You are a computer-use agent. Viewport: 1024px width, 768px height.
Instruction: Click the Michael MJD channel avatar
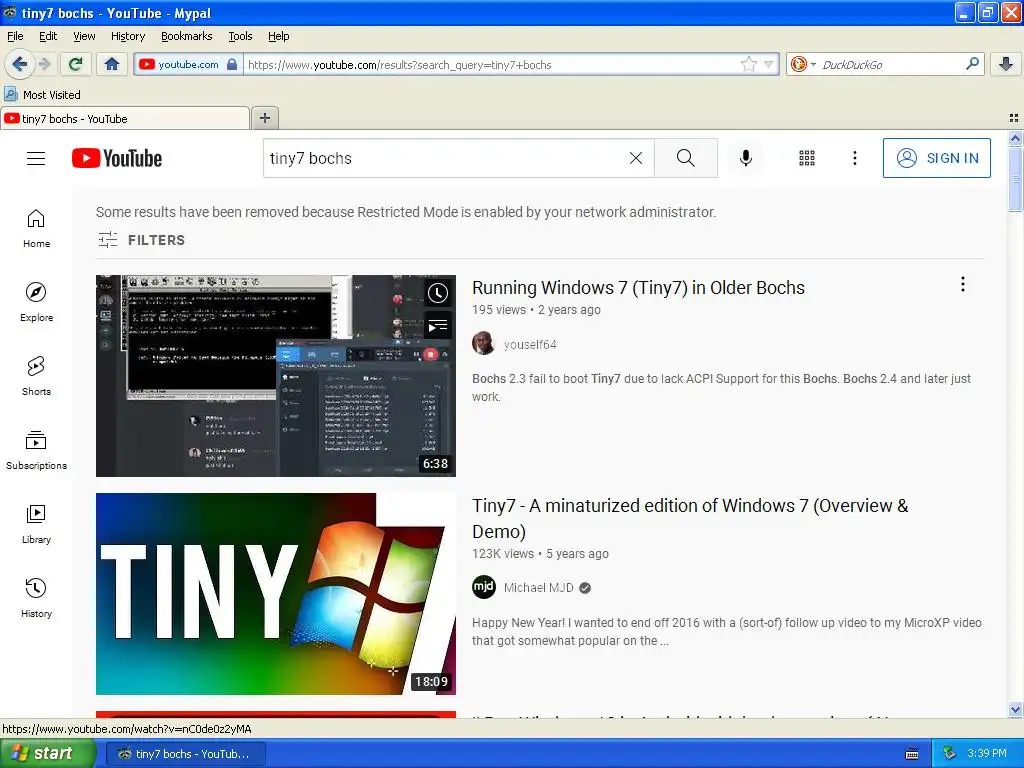coord(483,587)
